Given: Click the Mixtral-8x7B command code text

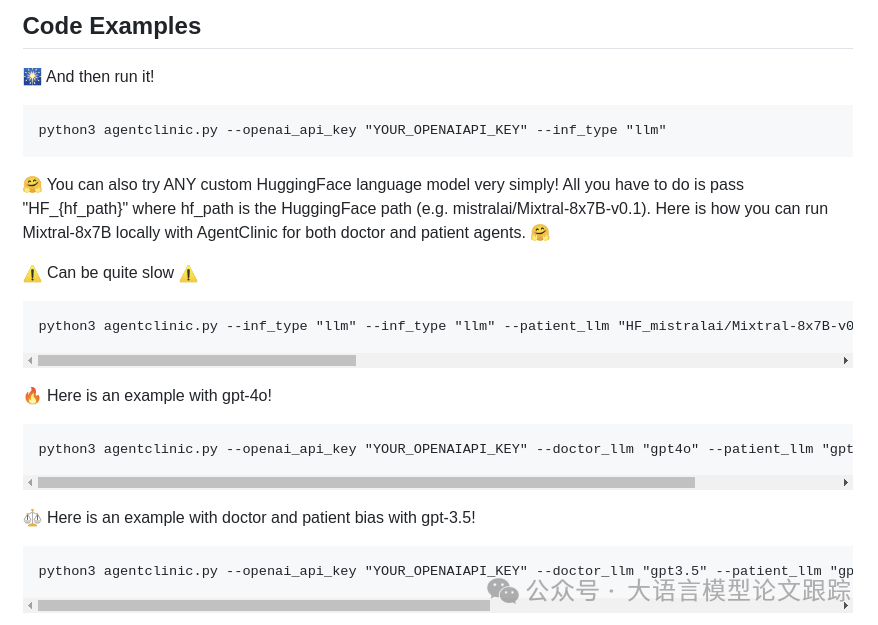Looking at the screenshot, I should 445,327.
